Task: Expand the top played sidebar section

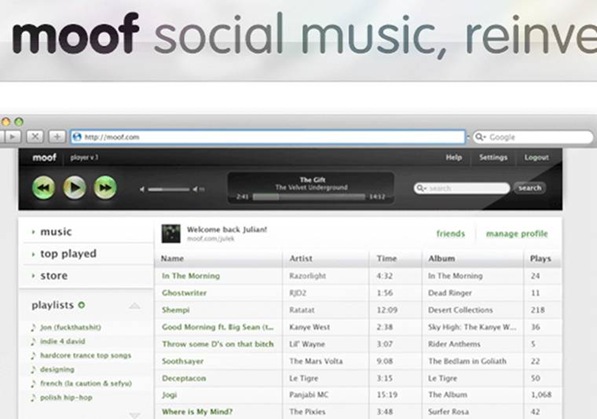Action: [68, 254]
